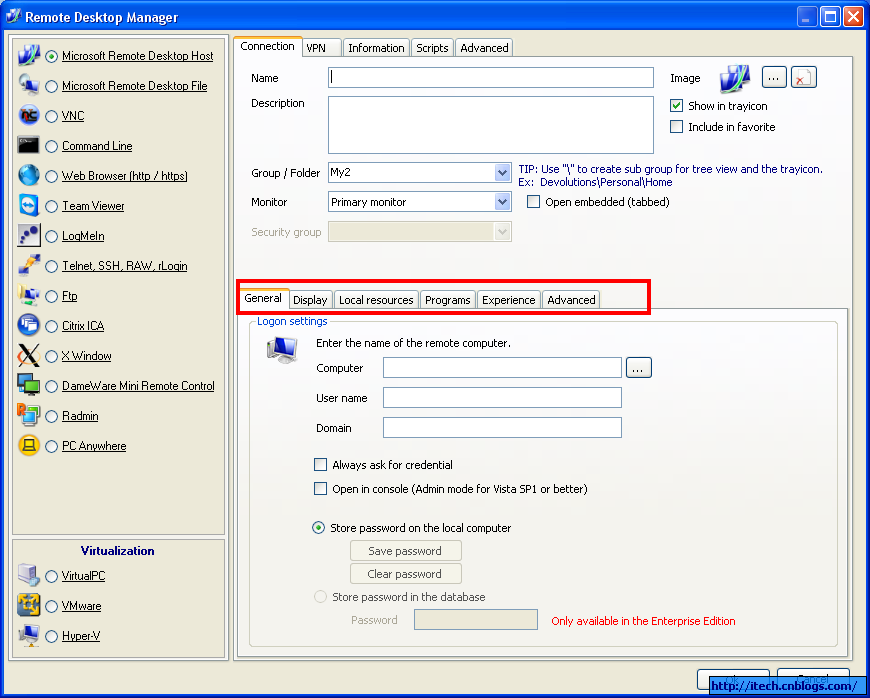The height and width of the screenshot is (698, 870).
Task: Click the LogMeIn dots icon
Action: 29,235
